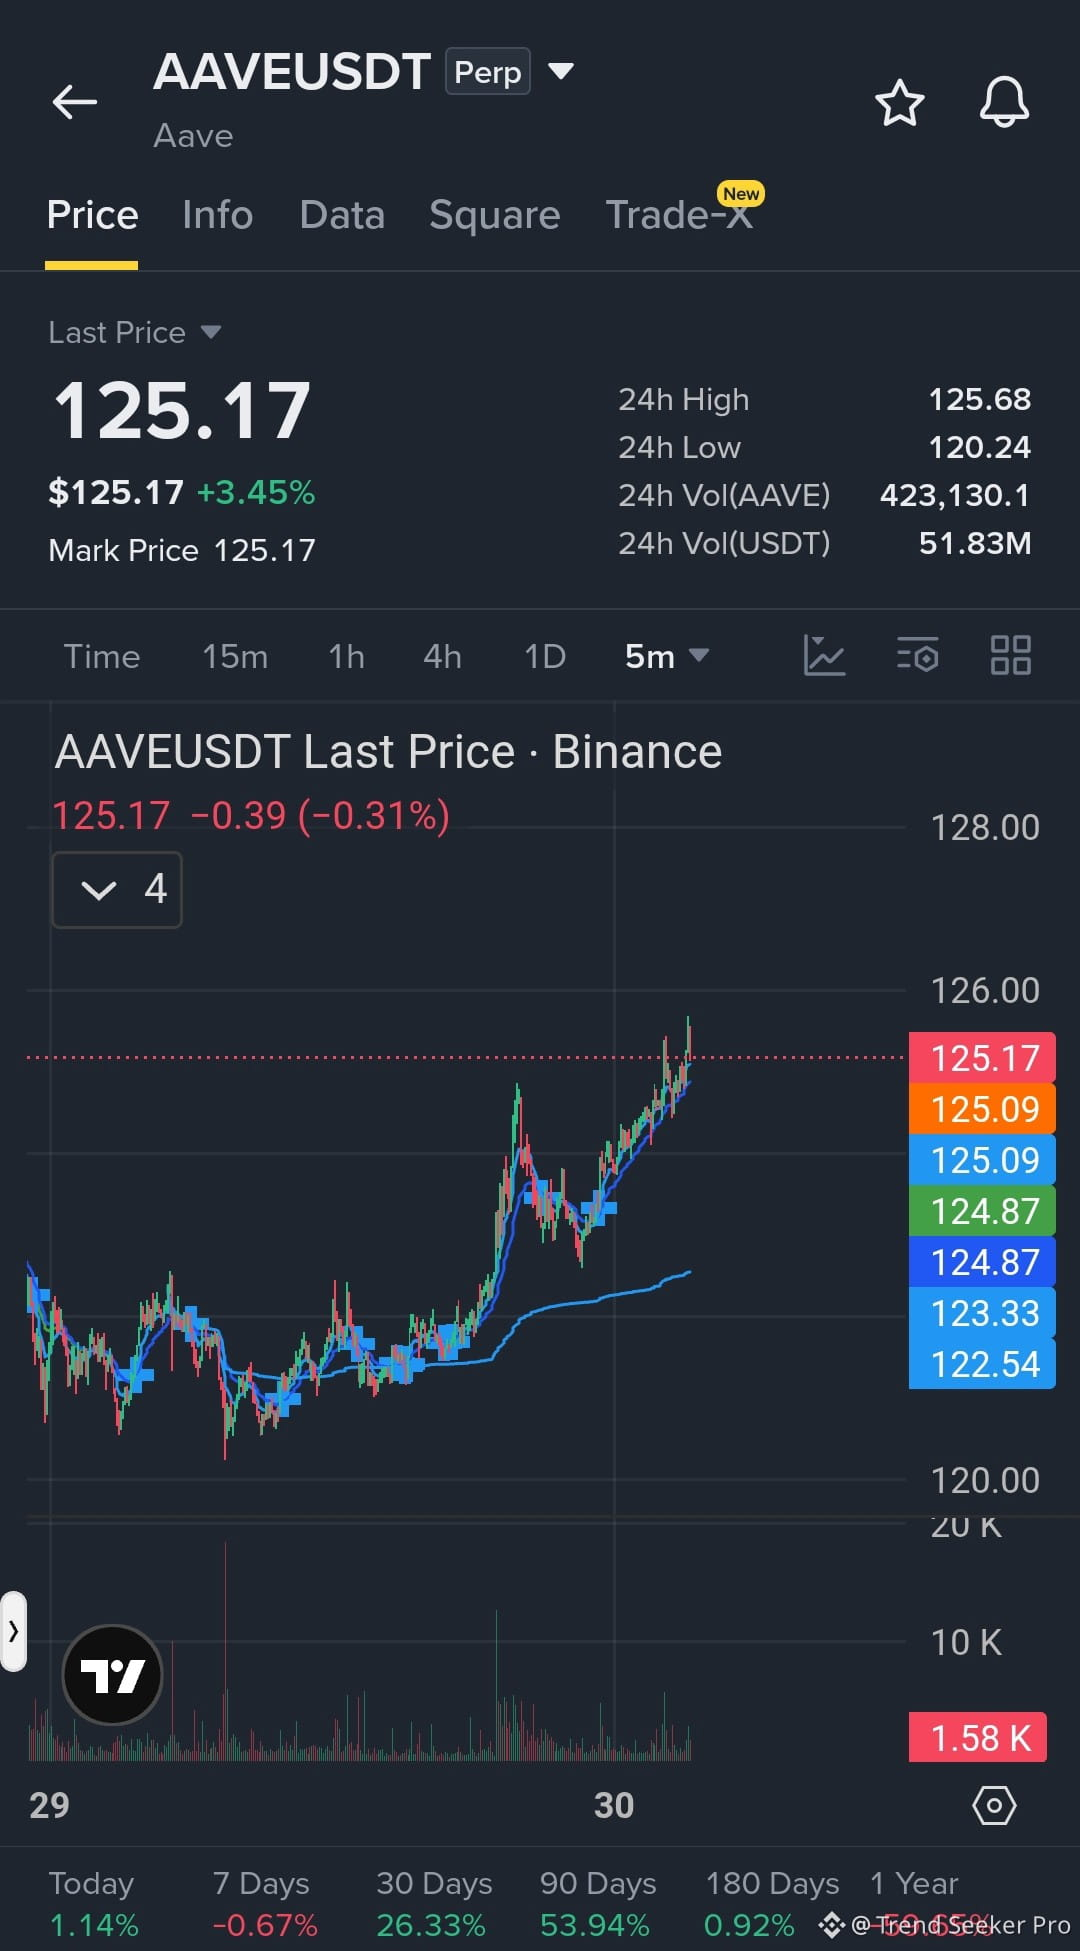Tap the +3.45% change text
Image resolution: width=1080 pixels, height=1951 pixels.
click(256, 492)
